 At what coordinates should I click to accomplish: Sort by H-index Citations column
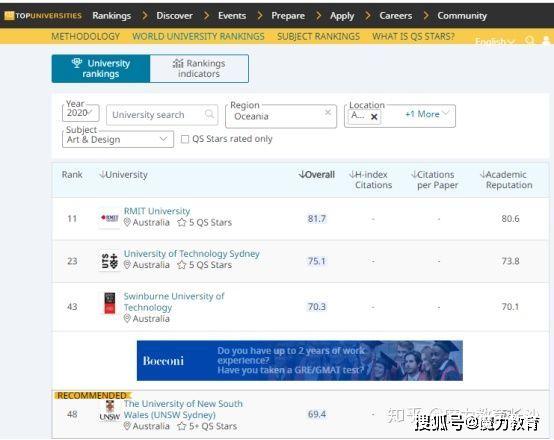[x=371, y=180]
